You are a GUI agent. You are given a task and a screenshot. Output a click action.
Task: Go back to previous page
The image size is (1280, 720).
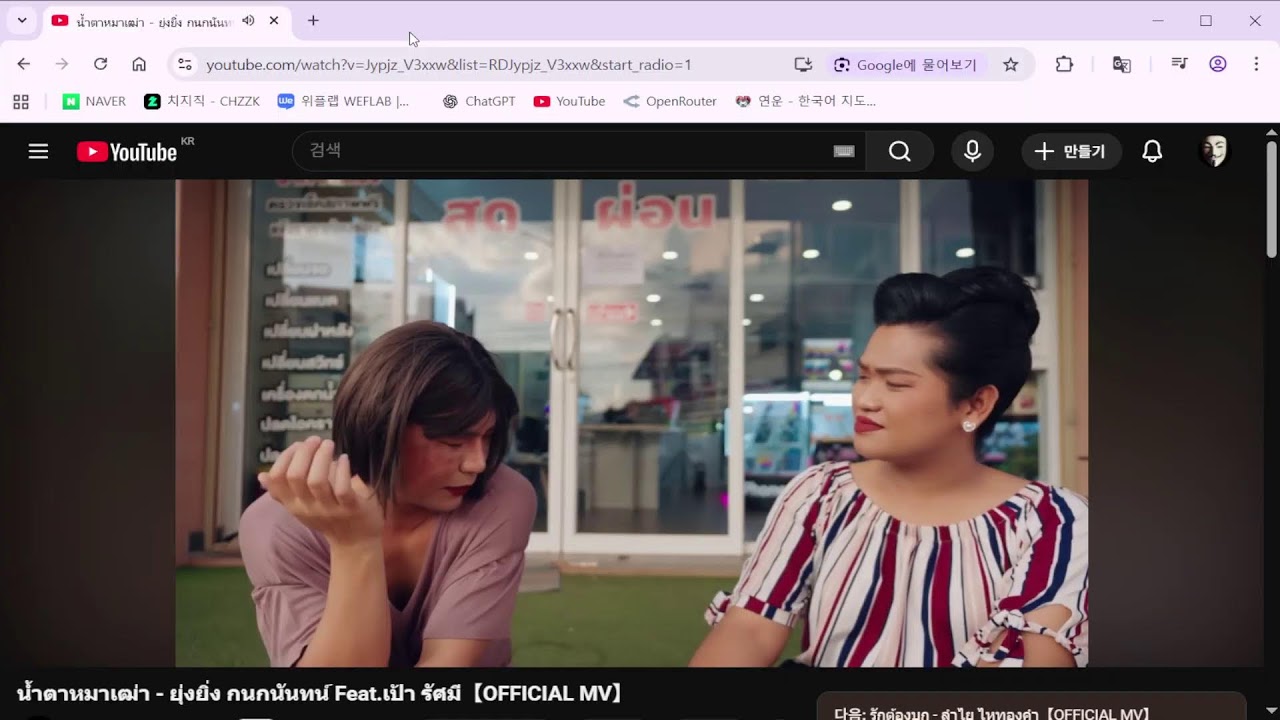pos(24,64)
